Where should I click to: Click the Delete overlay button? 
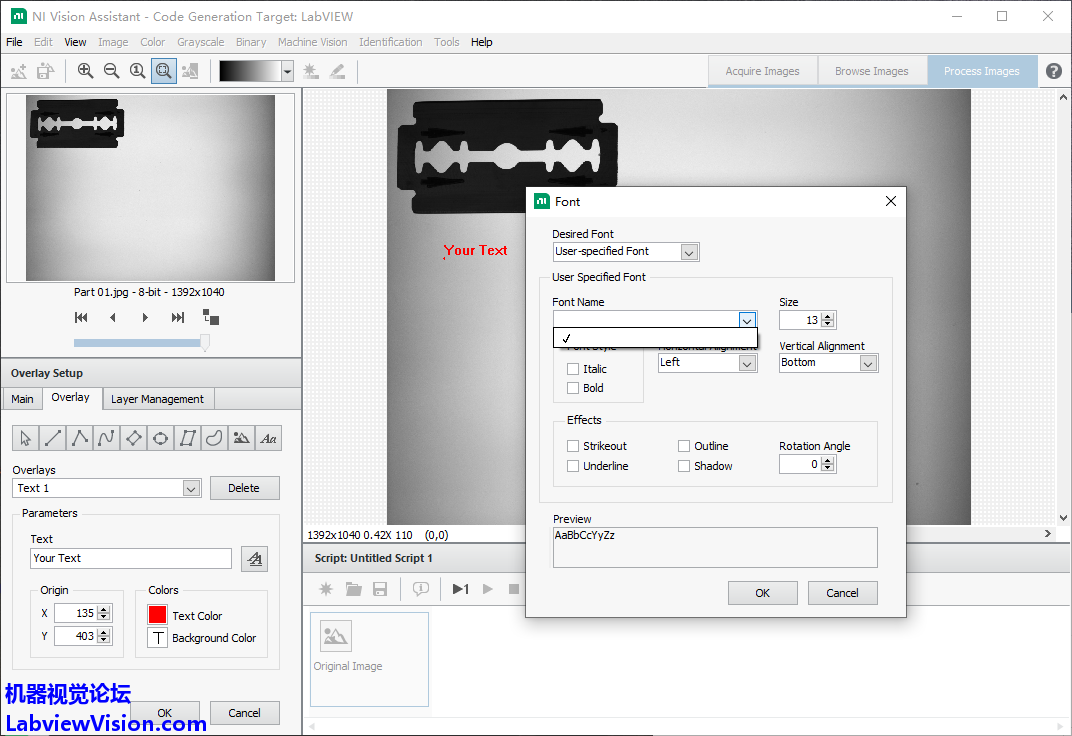pos(244,488)
